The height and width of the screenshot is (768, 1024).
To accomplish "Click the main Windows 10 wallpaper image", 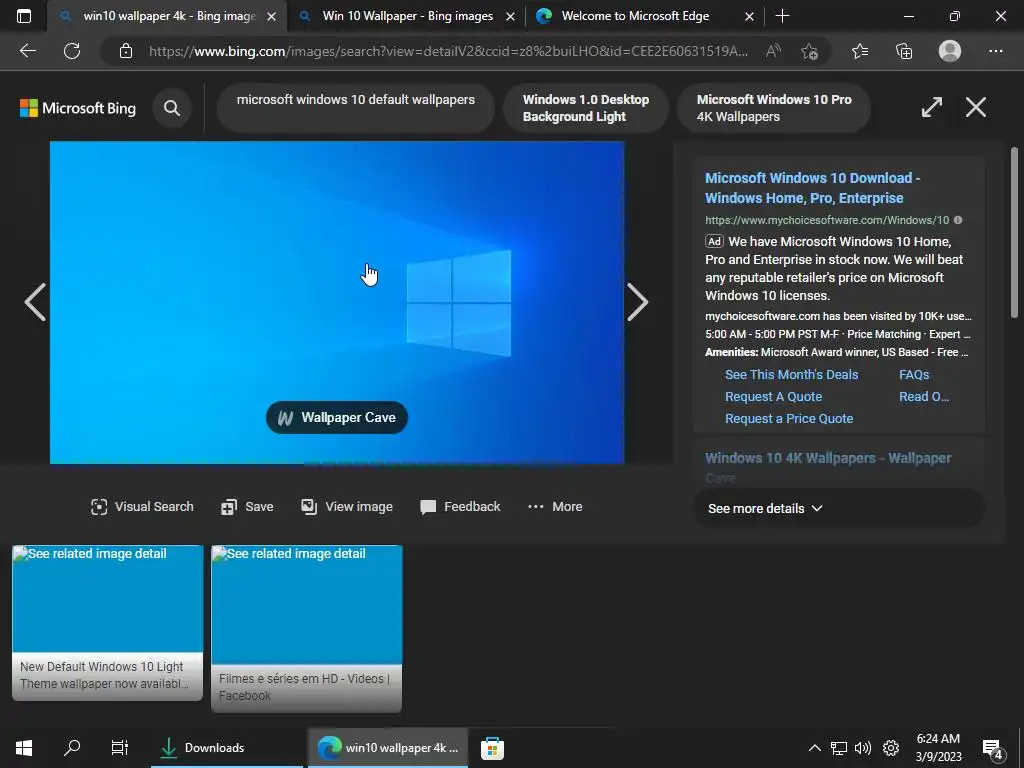I will (337, 302).
